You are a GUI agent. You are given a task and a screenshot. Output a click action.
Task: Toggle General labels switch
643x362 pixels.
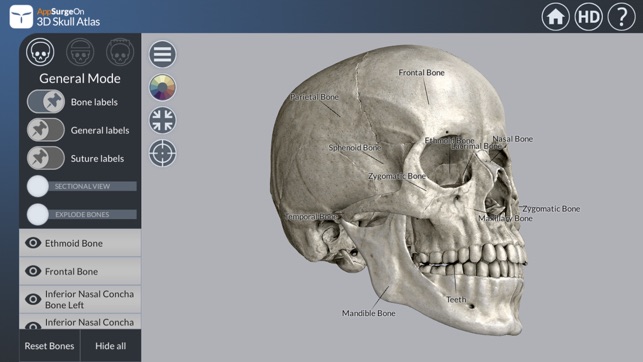click(x=46, y=130)
